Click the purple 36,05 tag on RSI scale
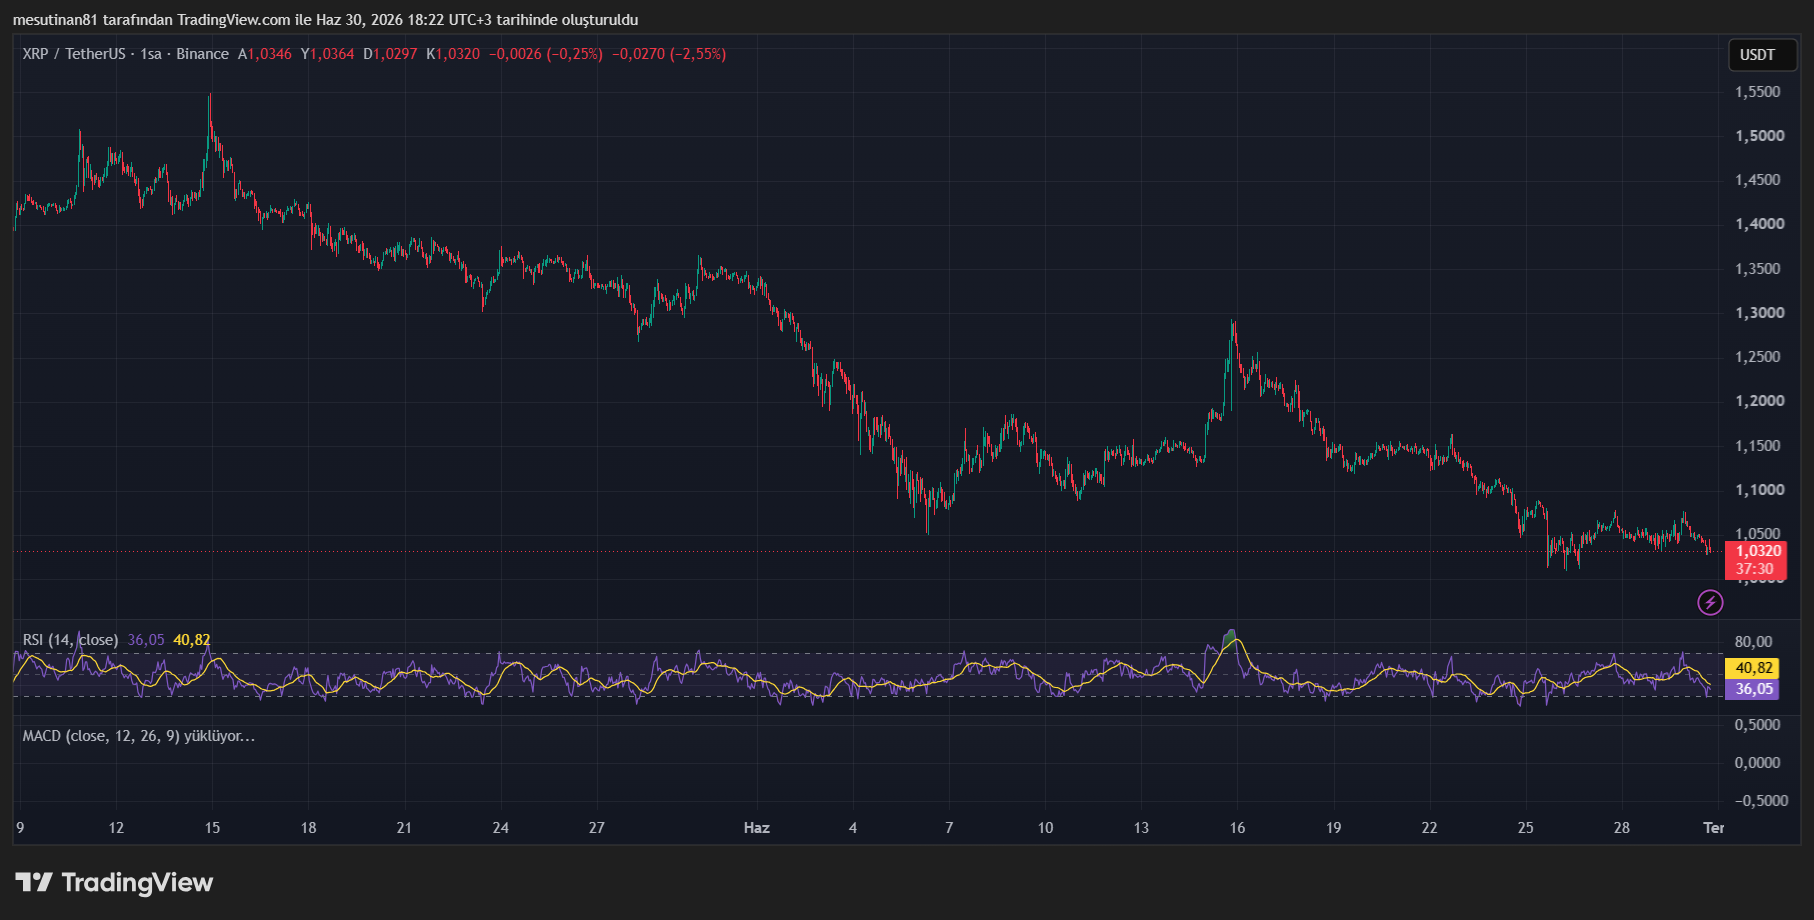The image size is (1814, 920). pos(1753,689)
